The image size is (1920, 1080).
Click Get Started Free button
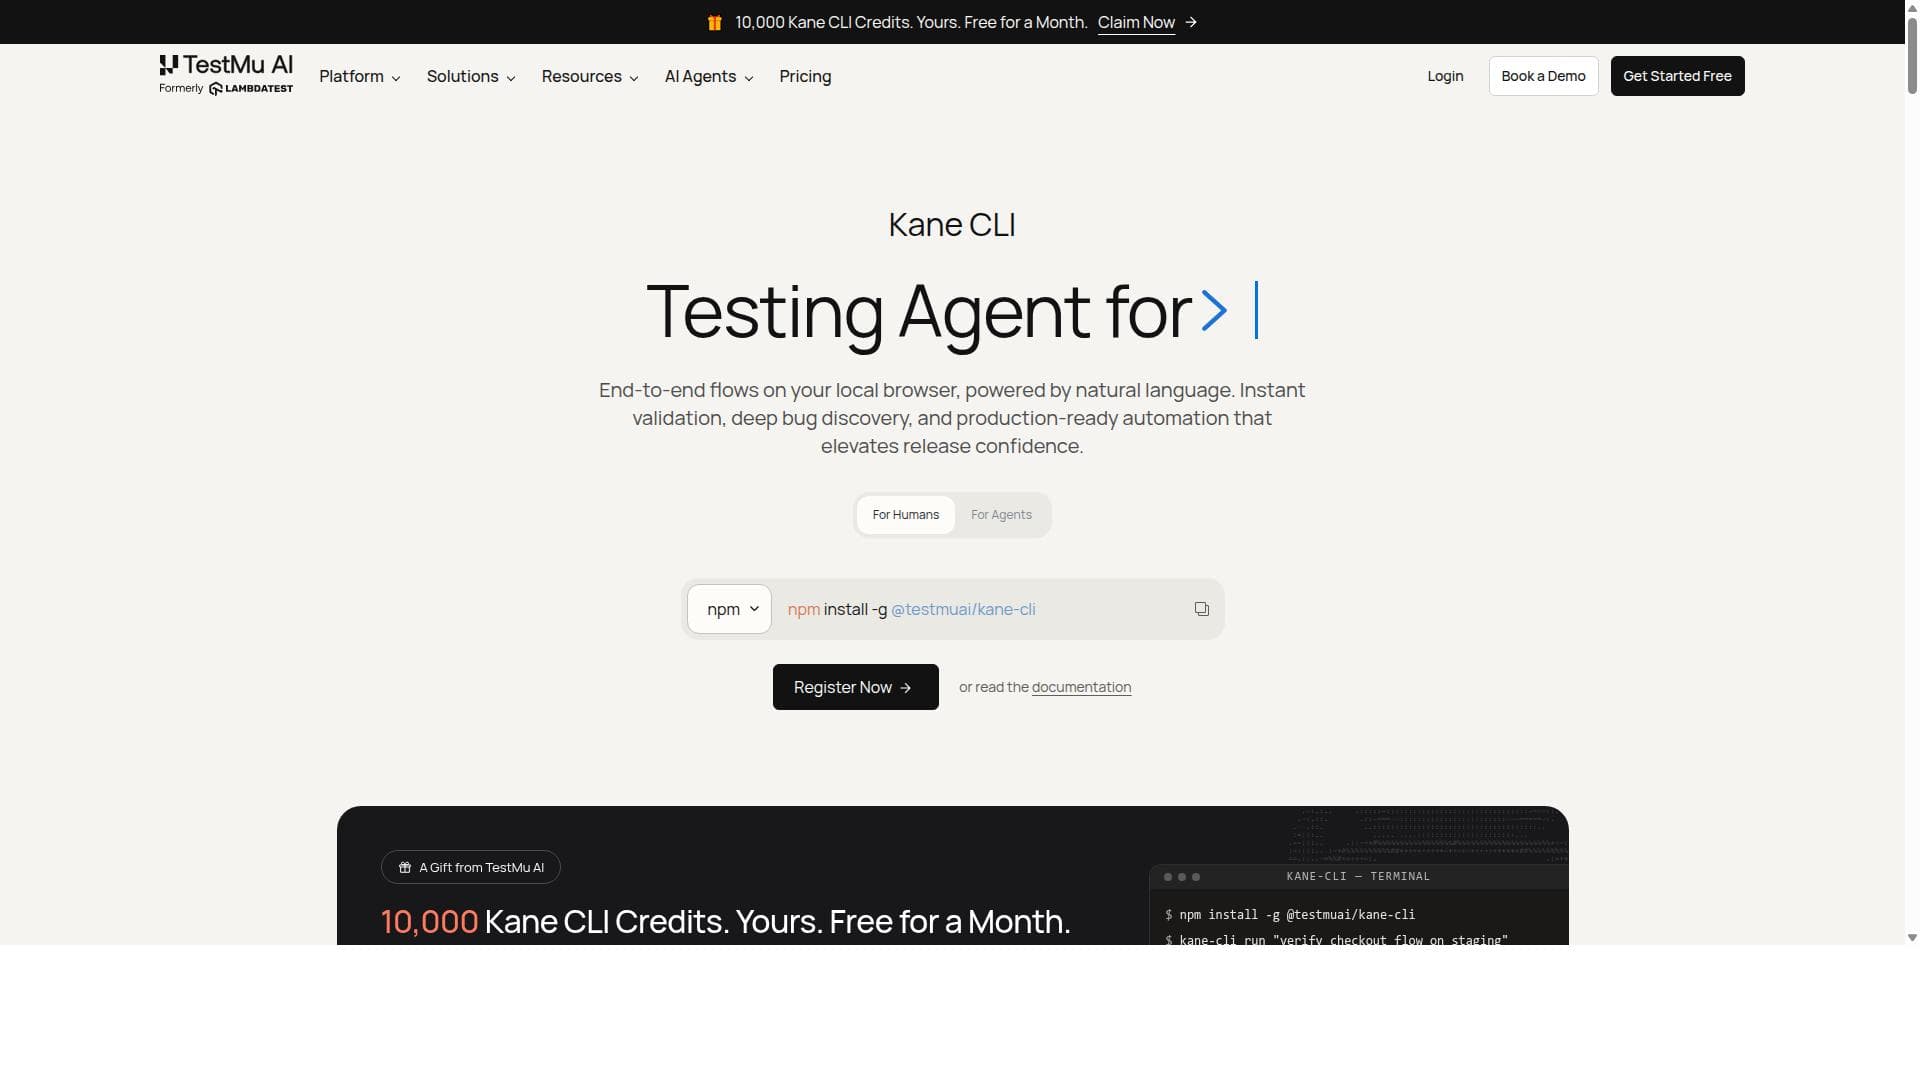(1677, 76)
